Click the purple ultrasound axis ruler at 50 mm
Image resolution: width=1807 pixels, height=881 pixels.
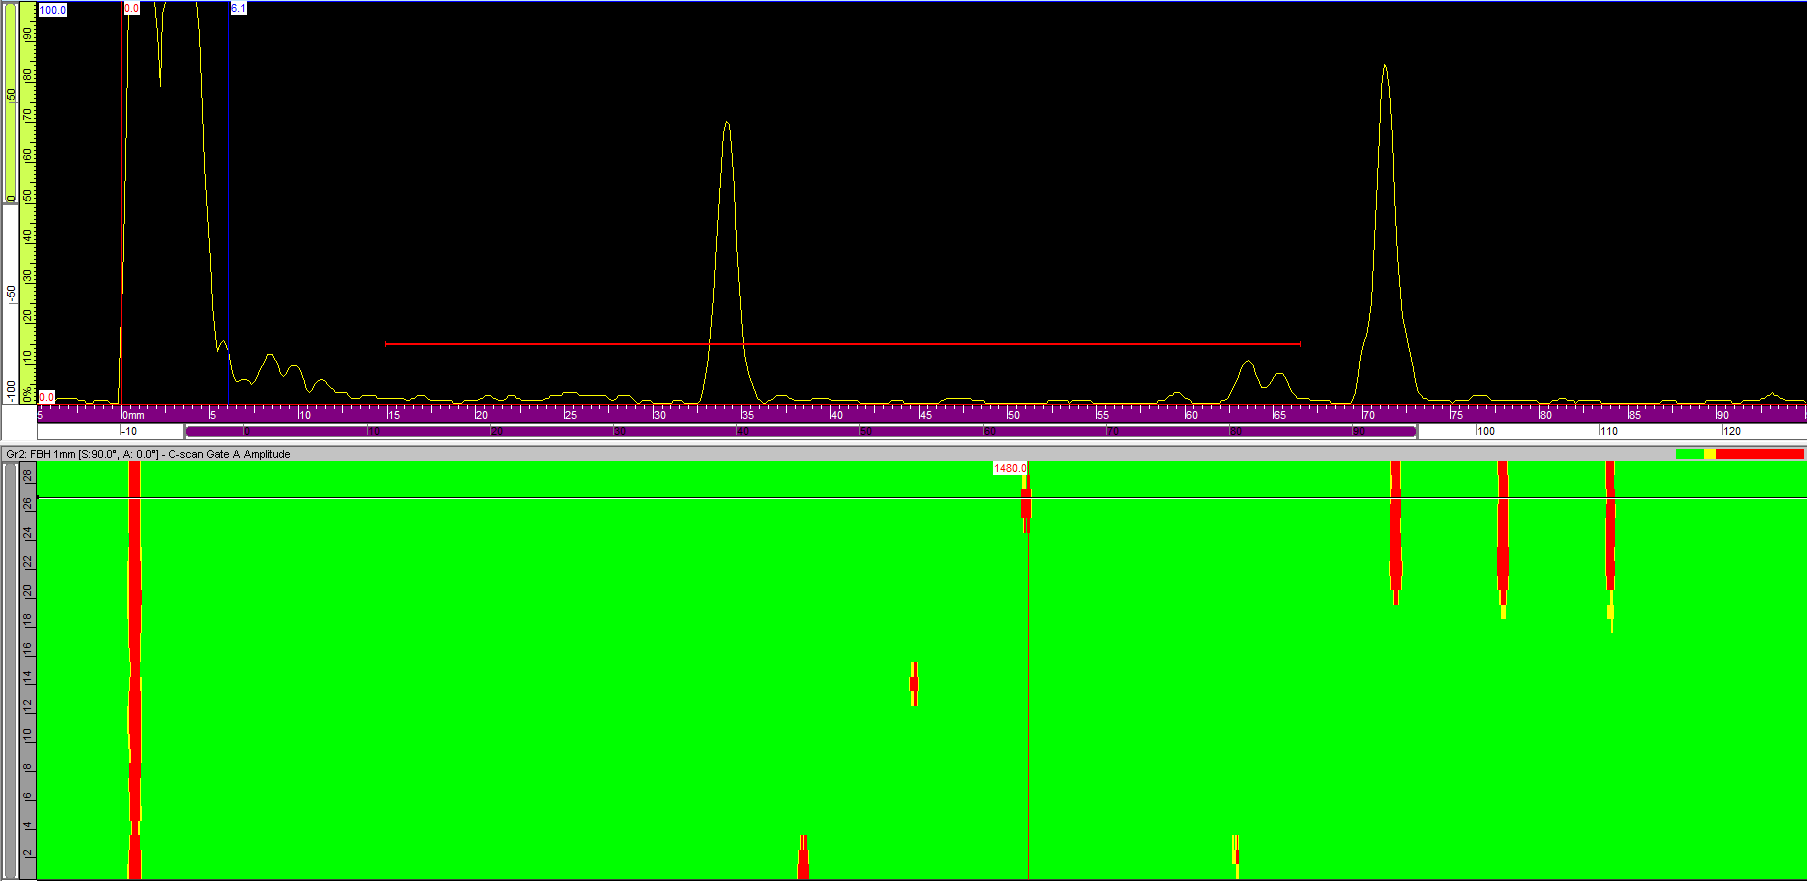1012,413
